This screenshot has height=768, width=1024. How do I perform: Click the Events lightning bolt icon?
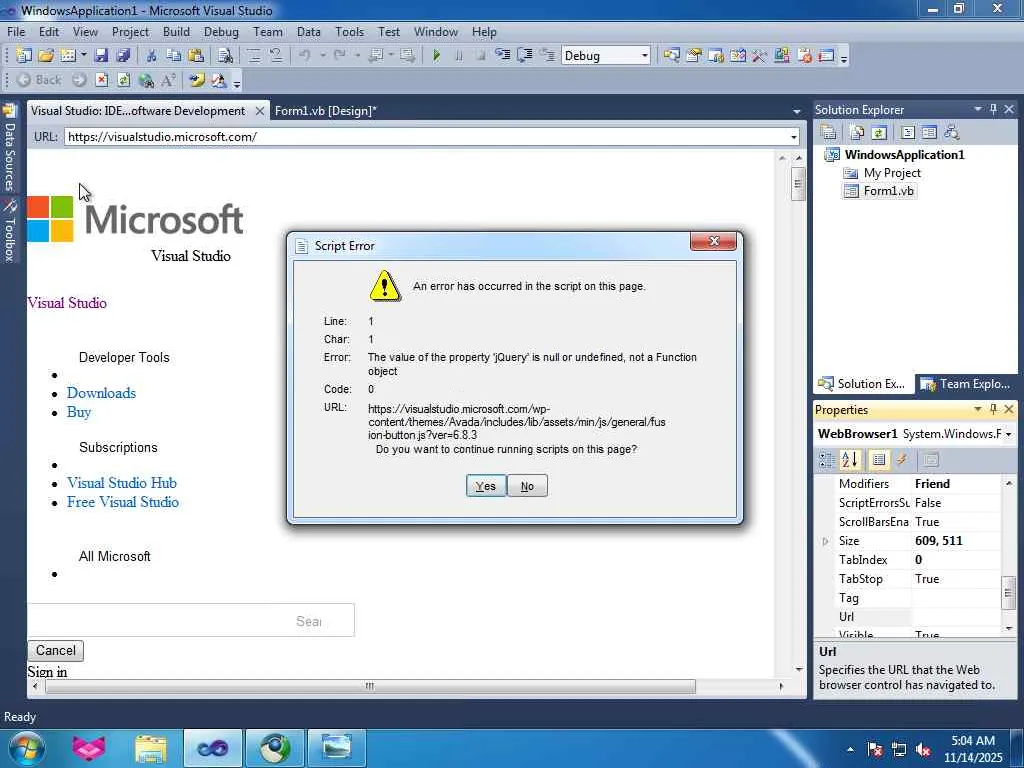pyautogui.click(x=902, y=460)
